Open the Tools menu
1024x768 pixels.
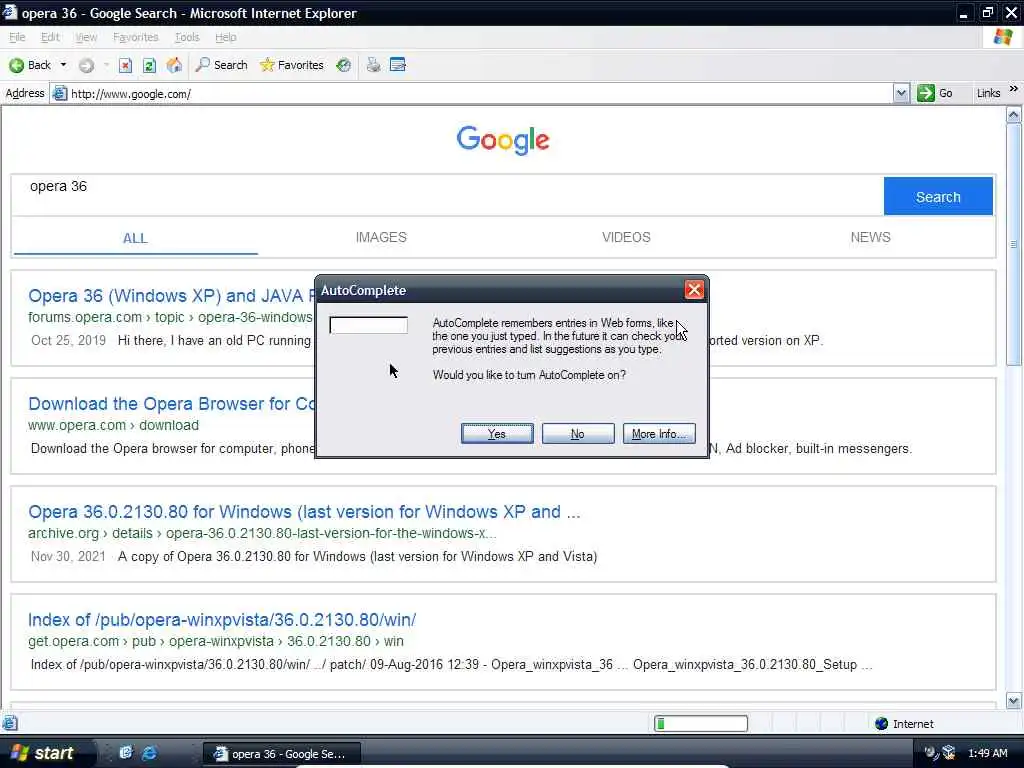(187, 37)
